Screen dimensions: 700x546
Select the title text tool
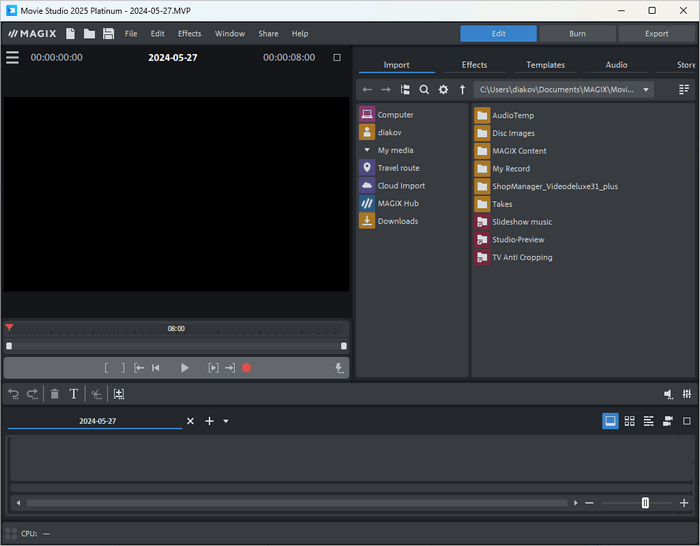(x=74, y=394)
